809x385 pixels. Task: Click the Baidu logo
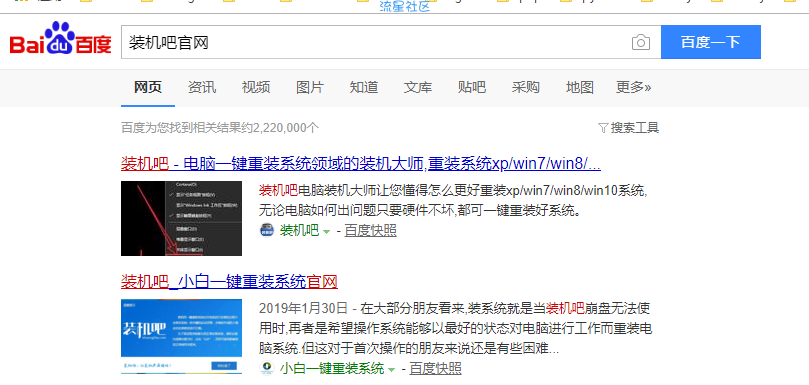click(60, 39)
